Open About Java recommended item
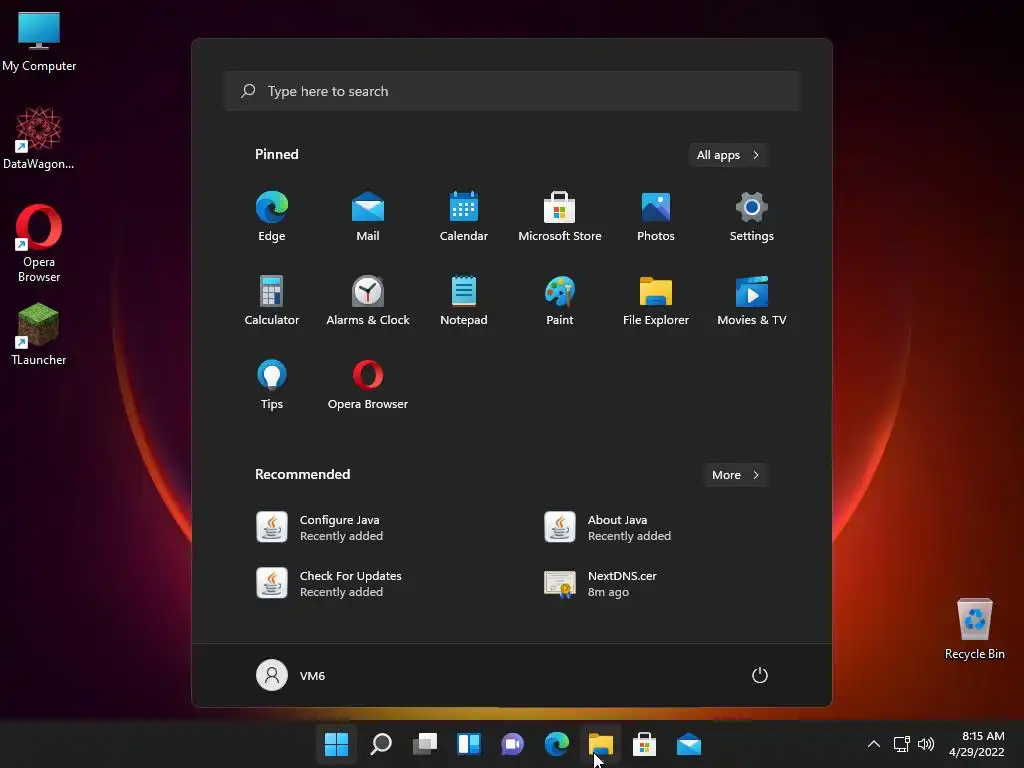Image resolution: width=1024 pixels, height=768 pixels. click(x=608, y=527)
